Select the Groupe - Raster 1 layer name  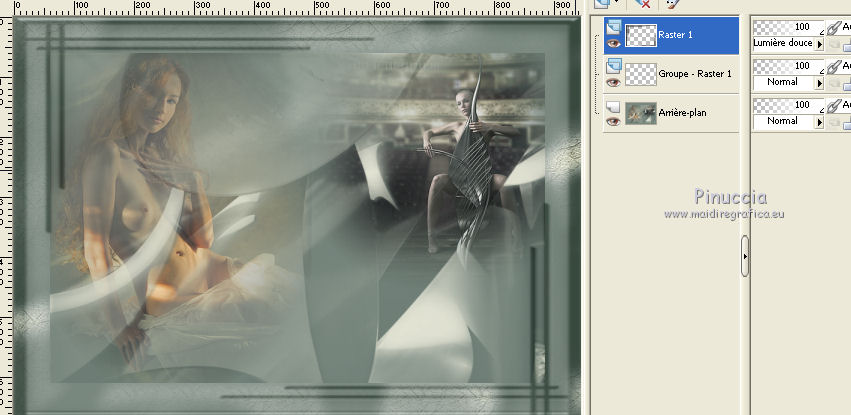click(x=695, y=74)
